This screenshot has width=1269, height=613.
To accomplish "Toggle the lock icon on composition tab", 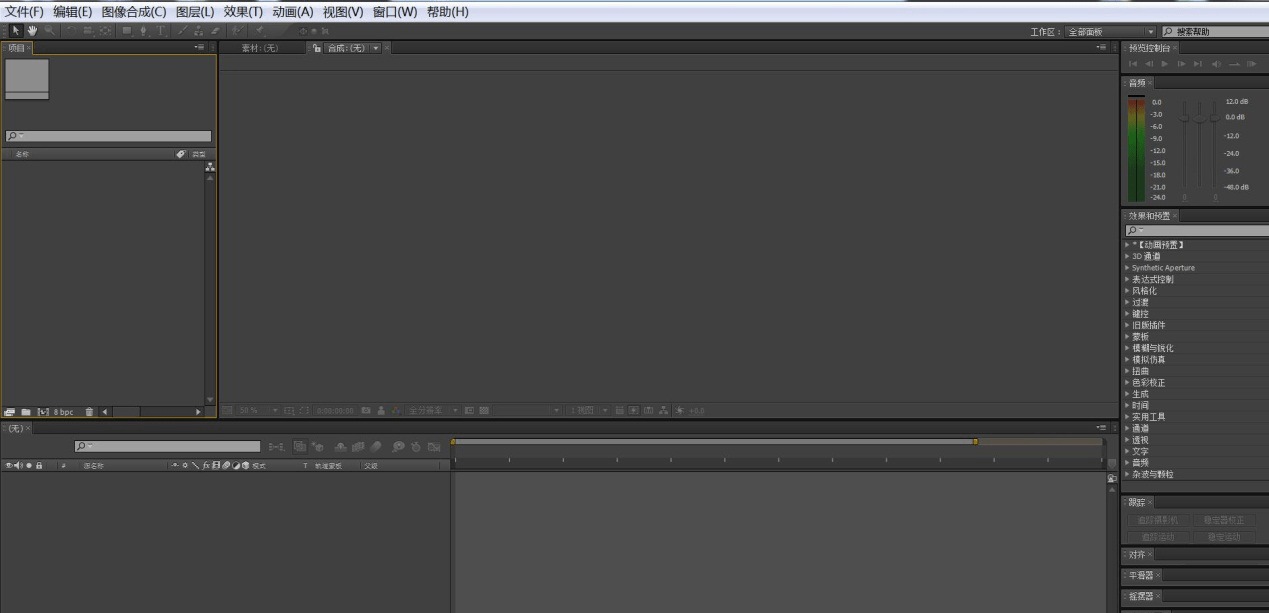I will pyautogui.click(x=317, y=48).
